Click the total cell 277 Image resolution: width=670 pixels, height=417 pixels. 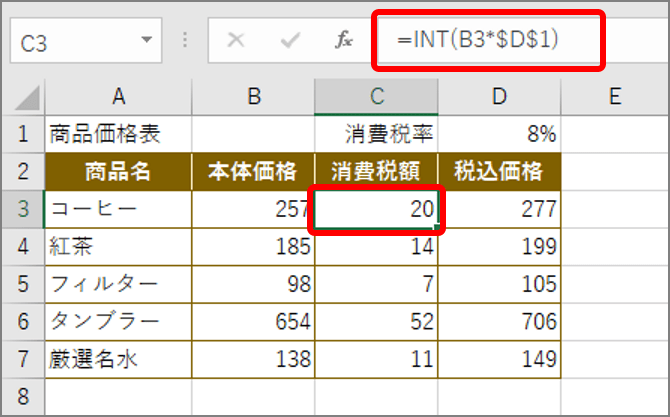tap(499, 209)
